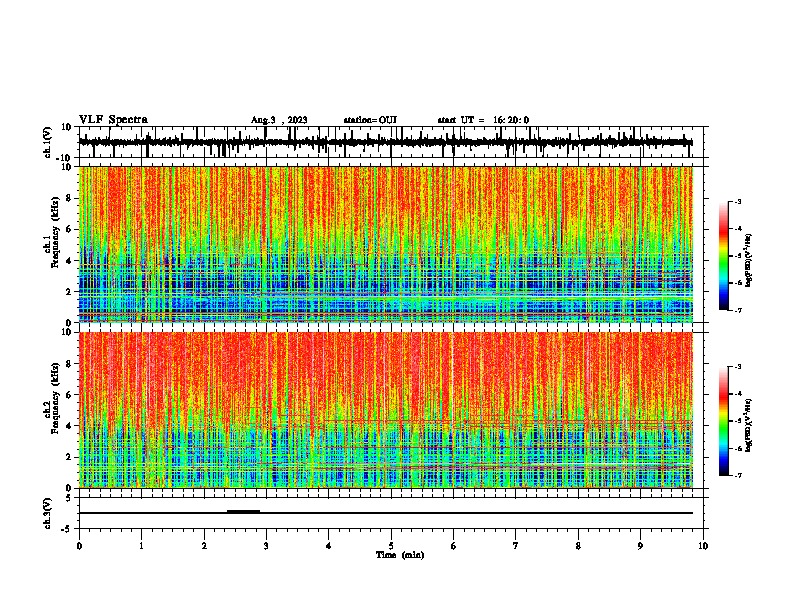Click the "-3" label atop the ch.1 color bar

click(x=737, y=201)
